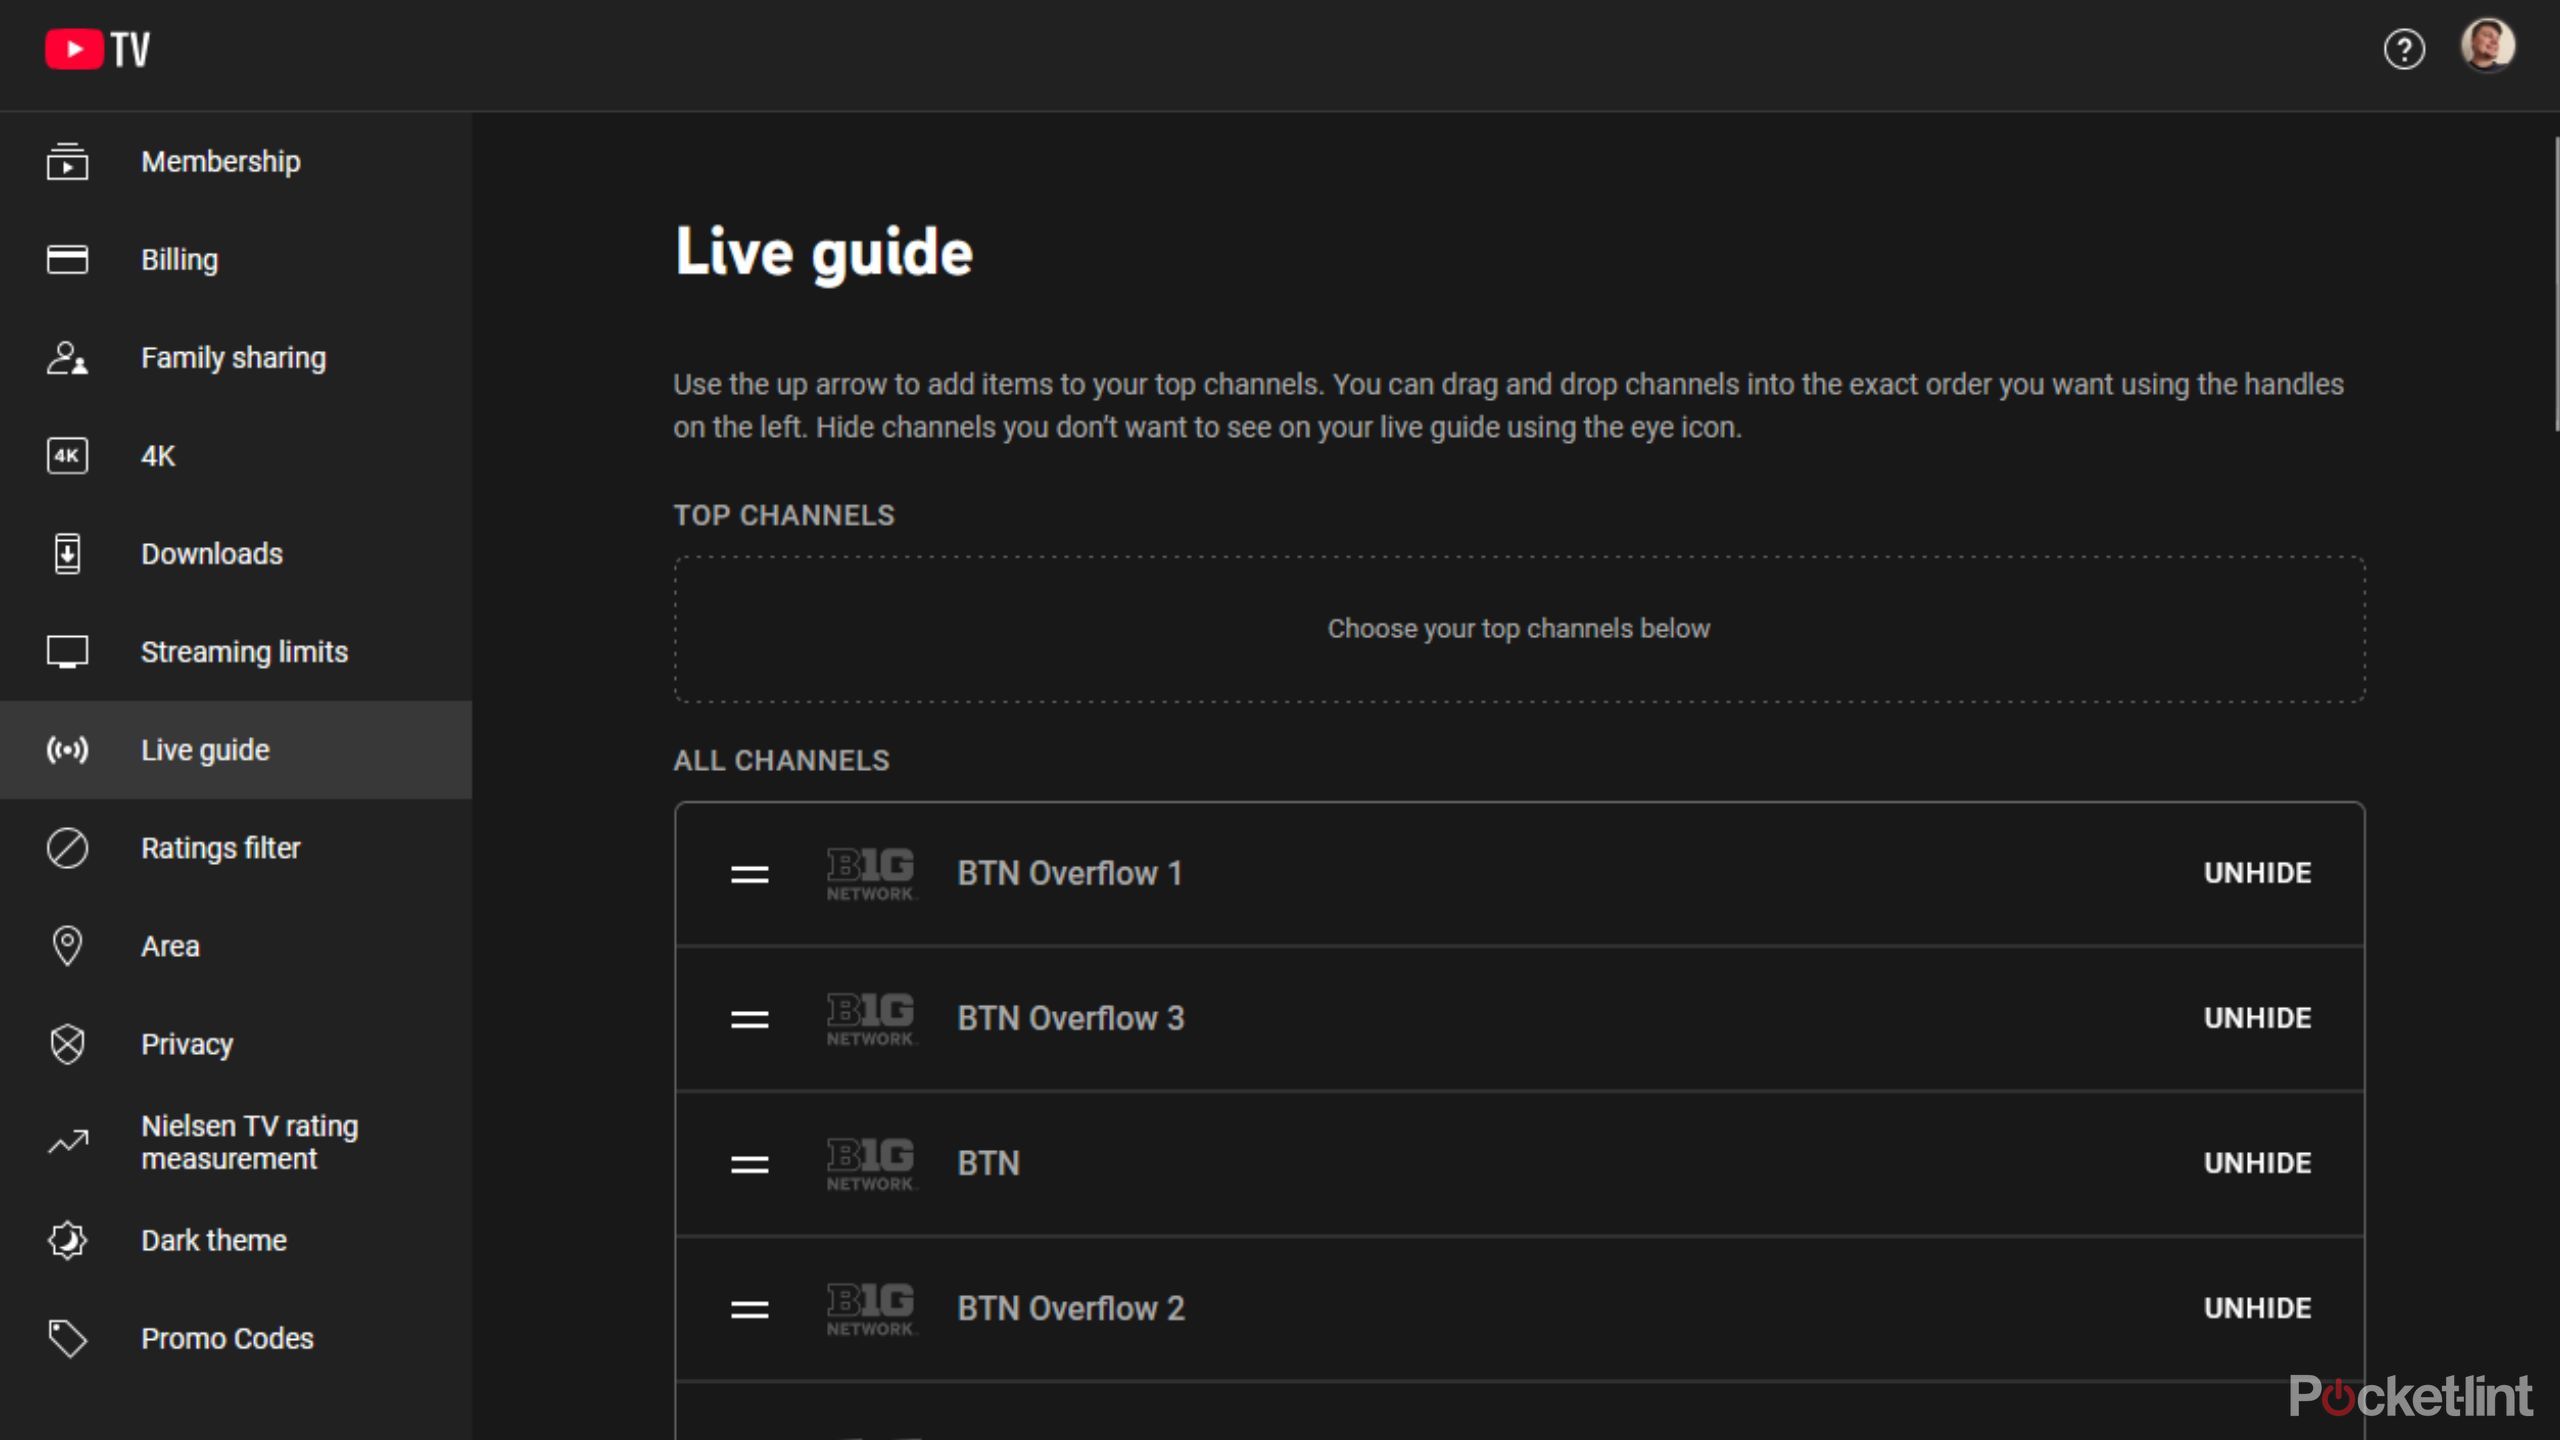Click the Nielsen trending arrow icon
This screenshot has height=1440, width=2560.
67,1141
